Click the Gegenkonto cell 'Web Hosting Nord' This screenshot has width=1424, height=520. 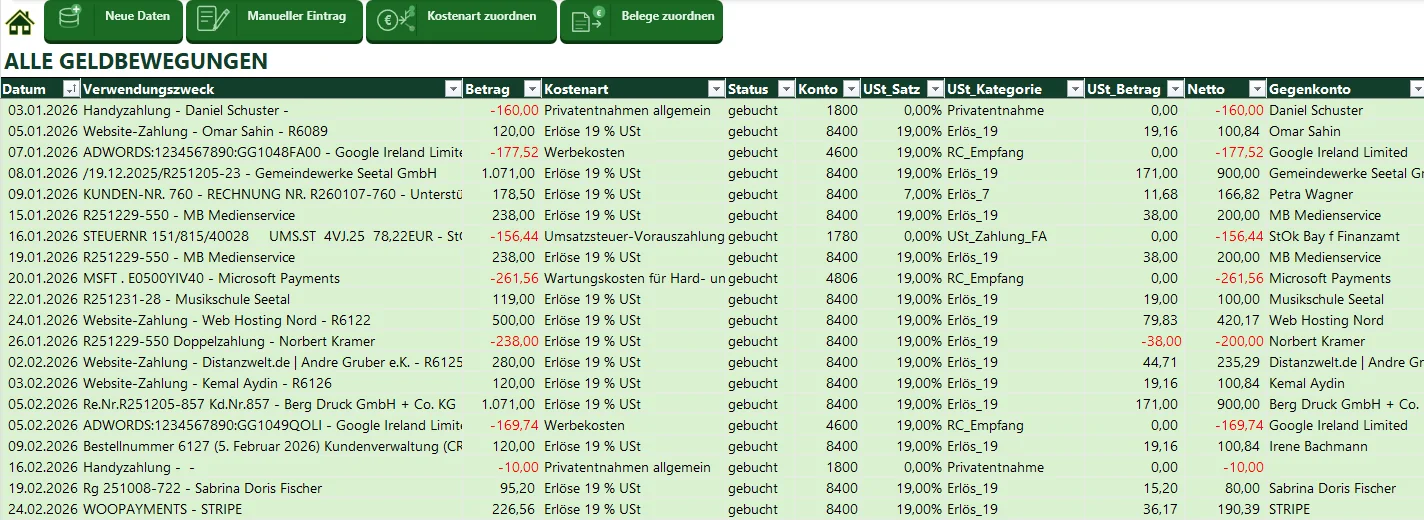coord(1345,320)
